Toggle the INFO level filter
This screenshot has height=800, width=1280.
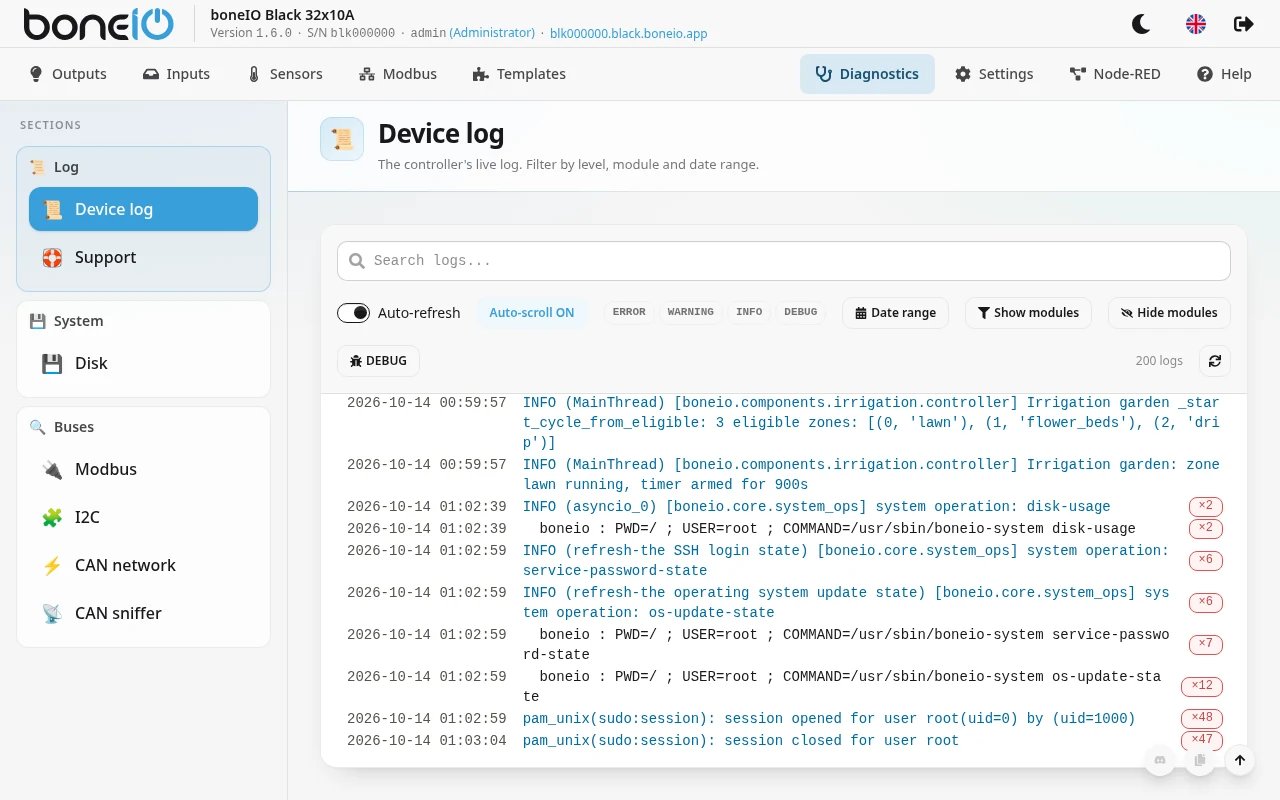[x=749, y=312]
